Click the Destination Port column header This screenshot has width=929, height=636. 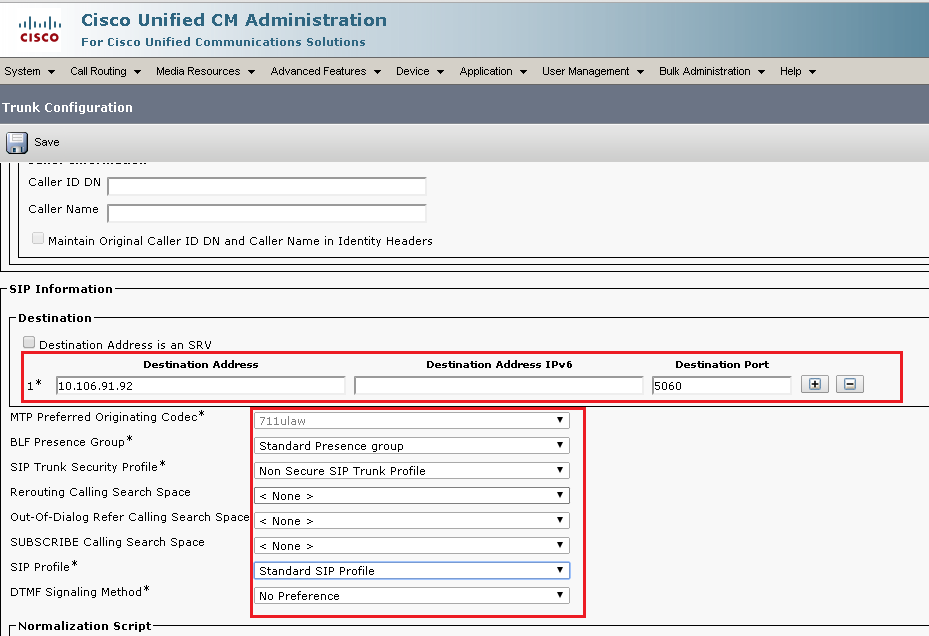point(722,365)
